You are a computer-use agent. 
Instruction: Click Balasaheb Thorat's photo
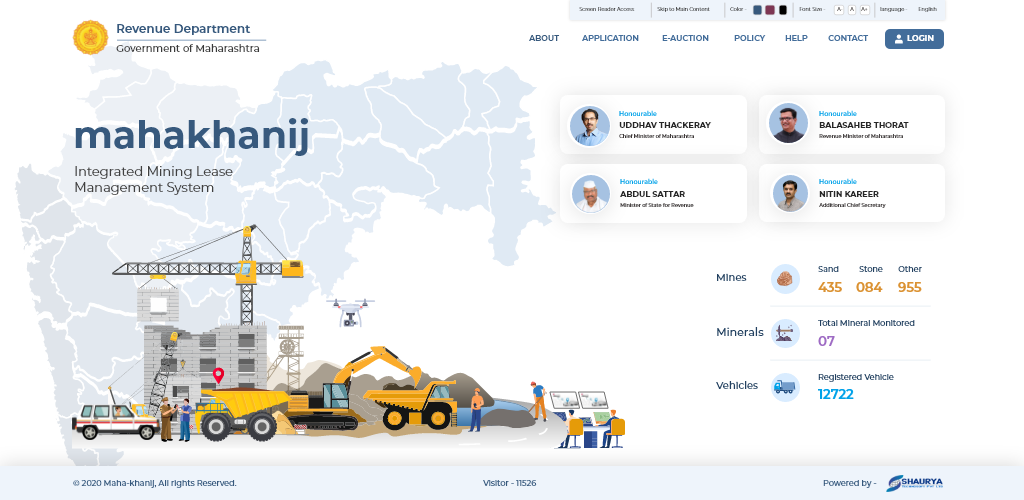coord(788,123)
